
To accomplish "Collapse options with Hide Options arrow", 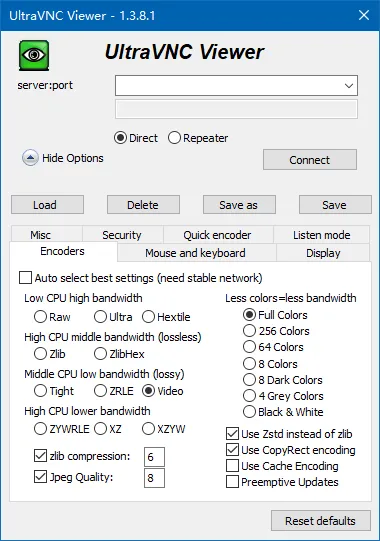I will coord(30,158).
